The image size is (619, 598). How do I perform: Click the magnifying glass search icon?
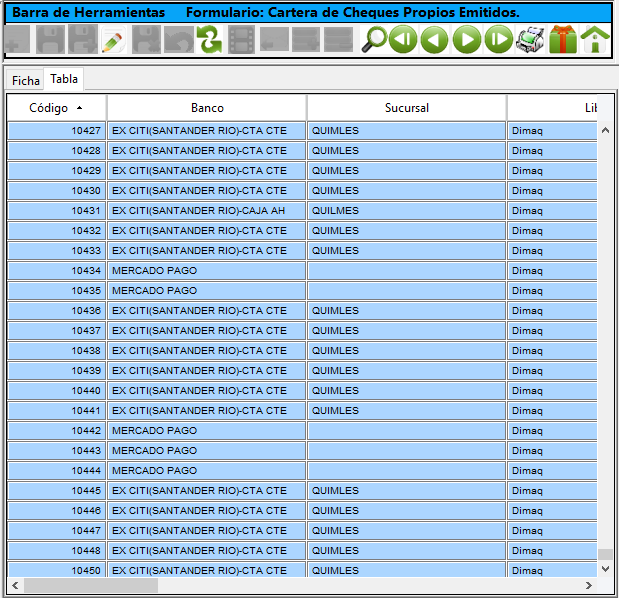pos(374,40)
